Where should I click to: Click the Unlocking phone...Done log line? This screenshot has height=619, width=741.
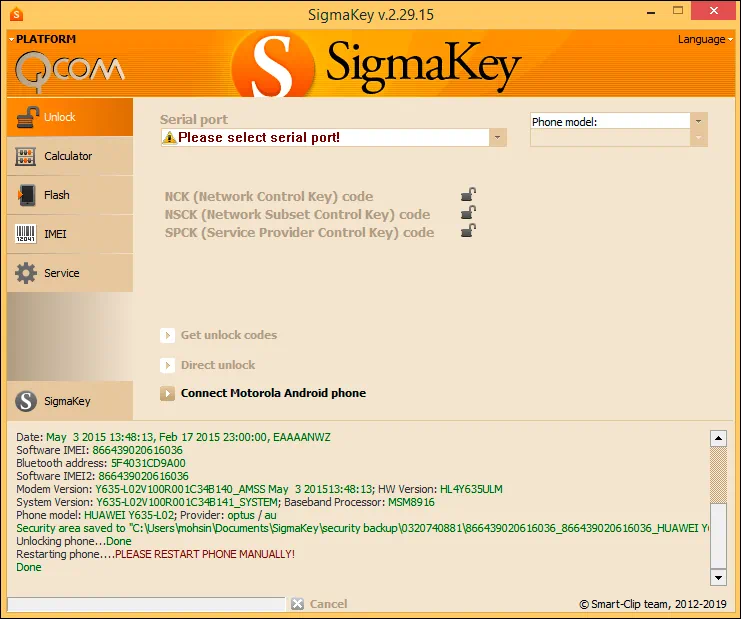[x=74, y=541]
